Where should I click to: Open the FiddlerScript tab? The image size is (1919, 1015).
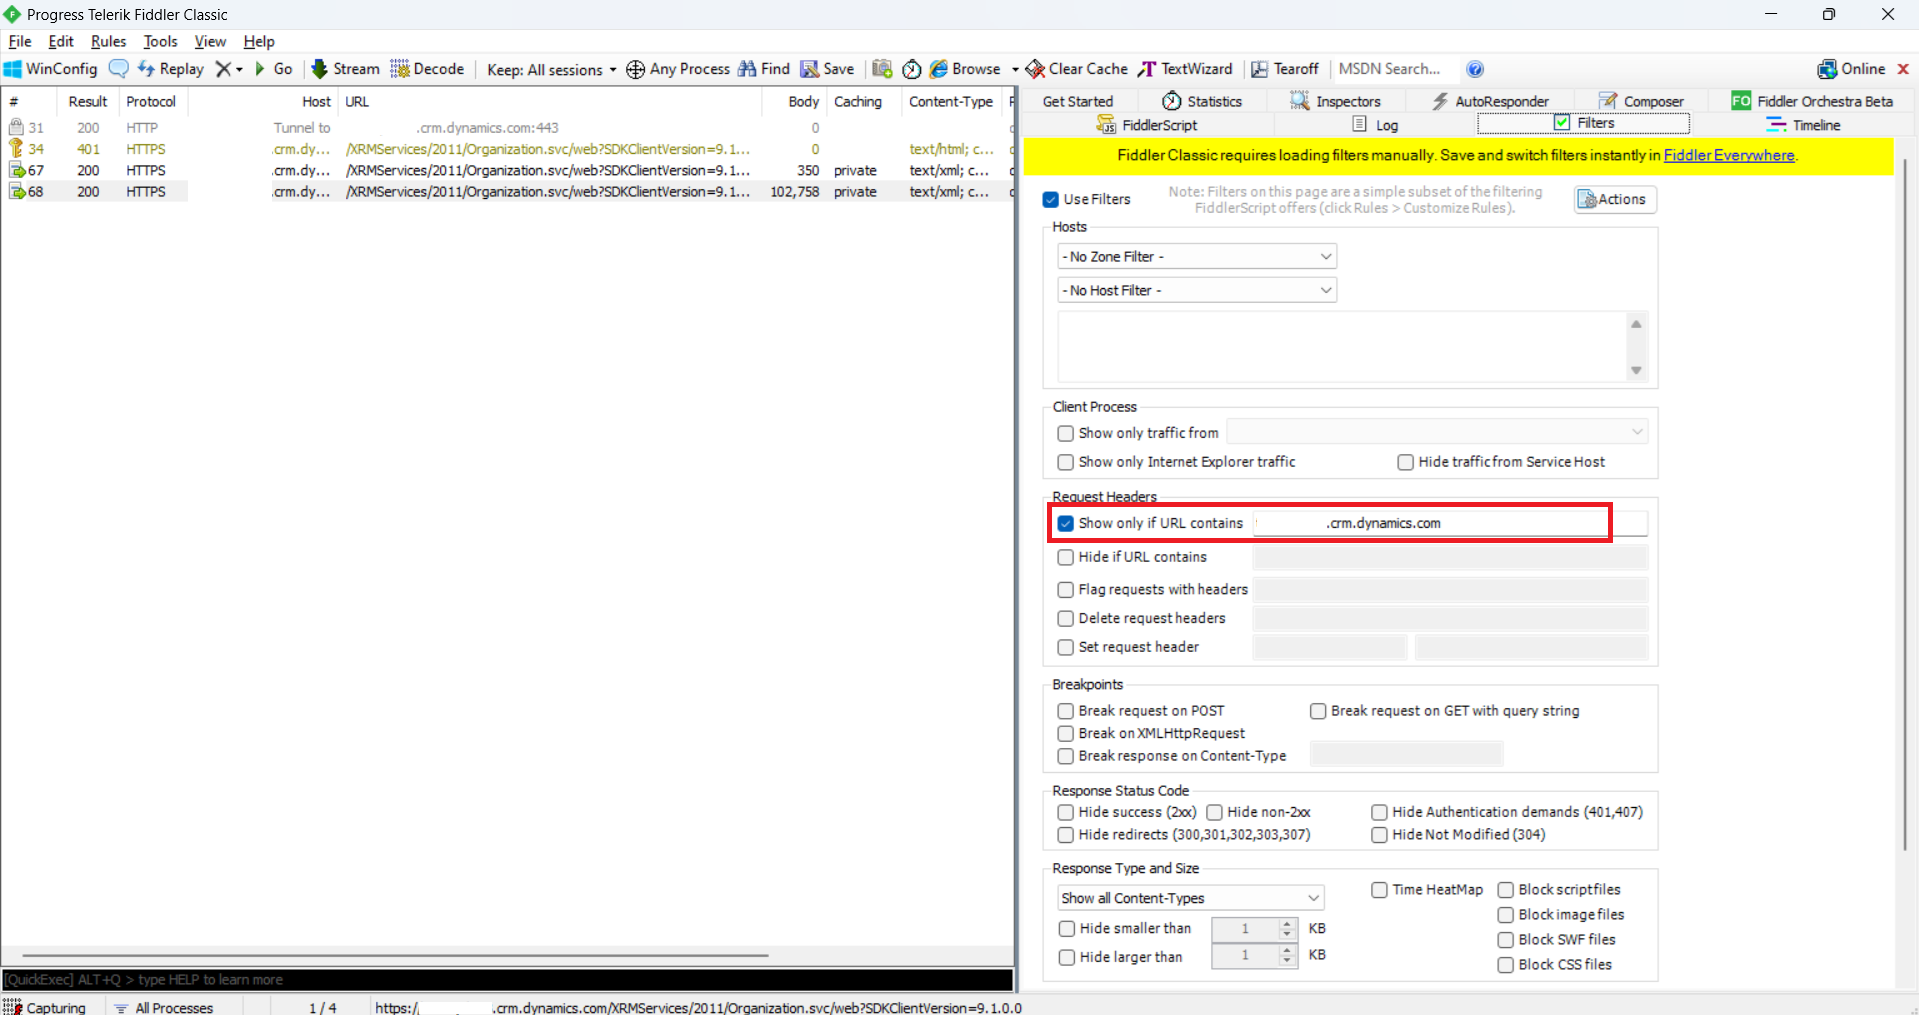tap(1147, 125)
